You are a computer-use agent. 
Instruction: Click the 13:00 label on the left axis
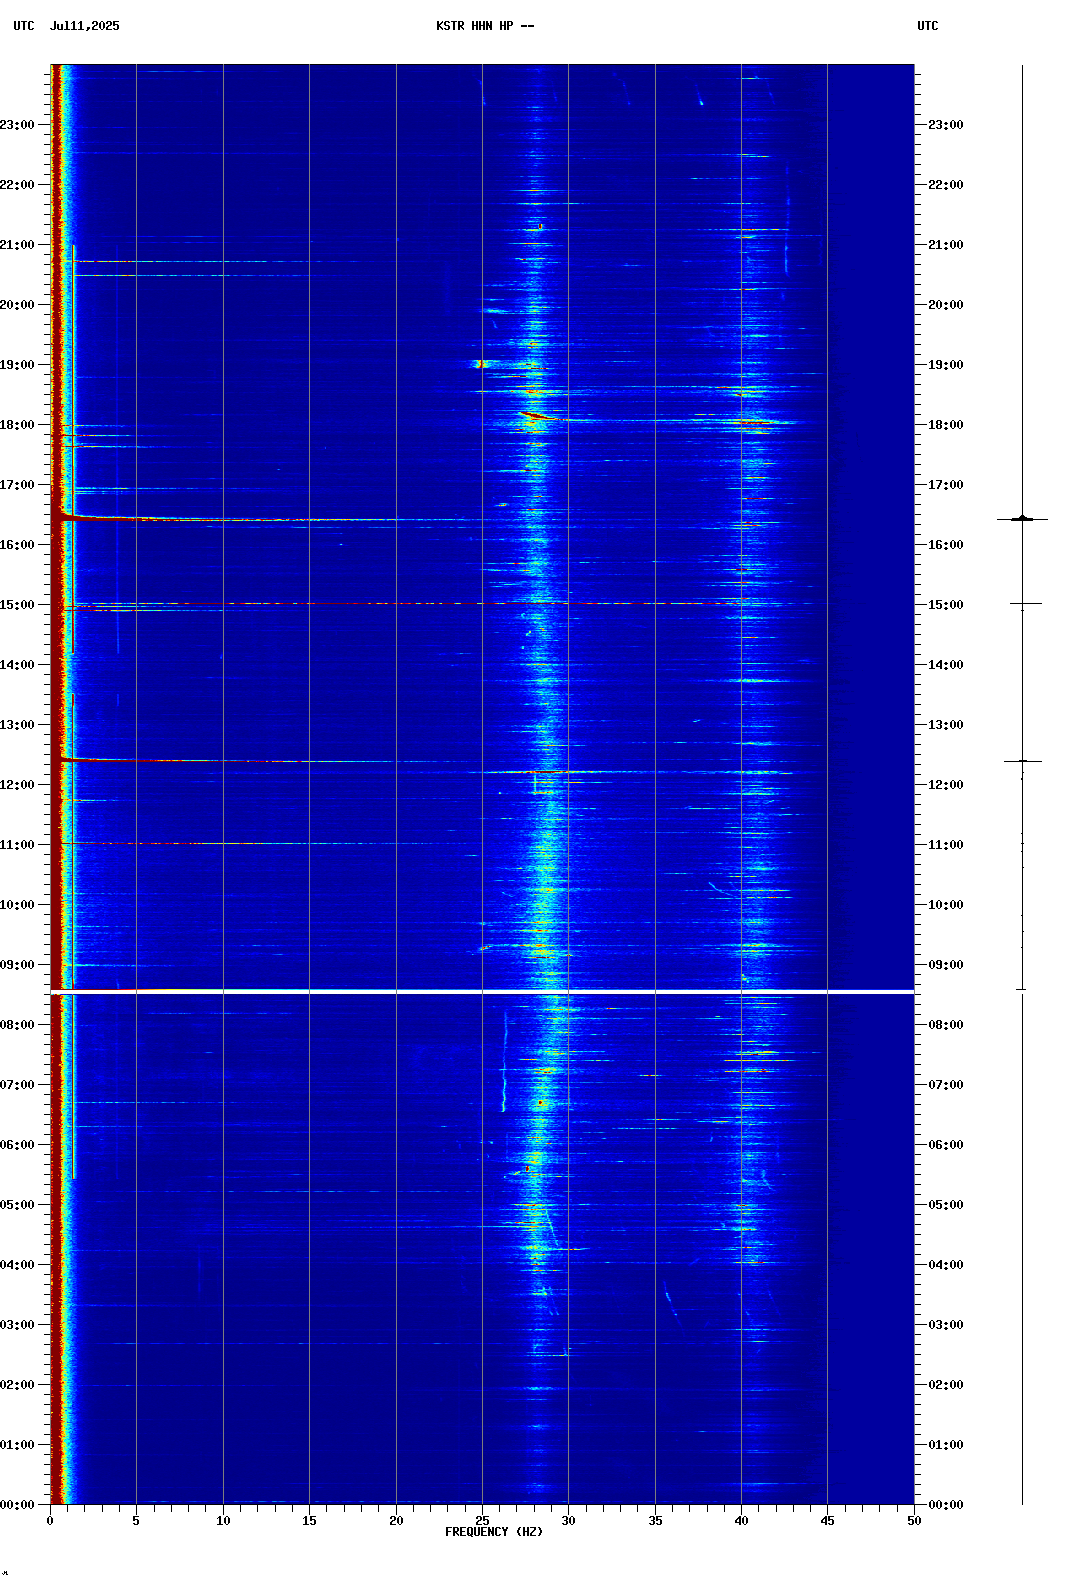[17, 725]
